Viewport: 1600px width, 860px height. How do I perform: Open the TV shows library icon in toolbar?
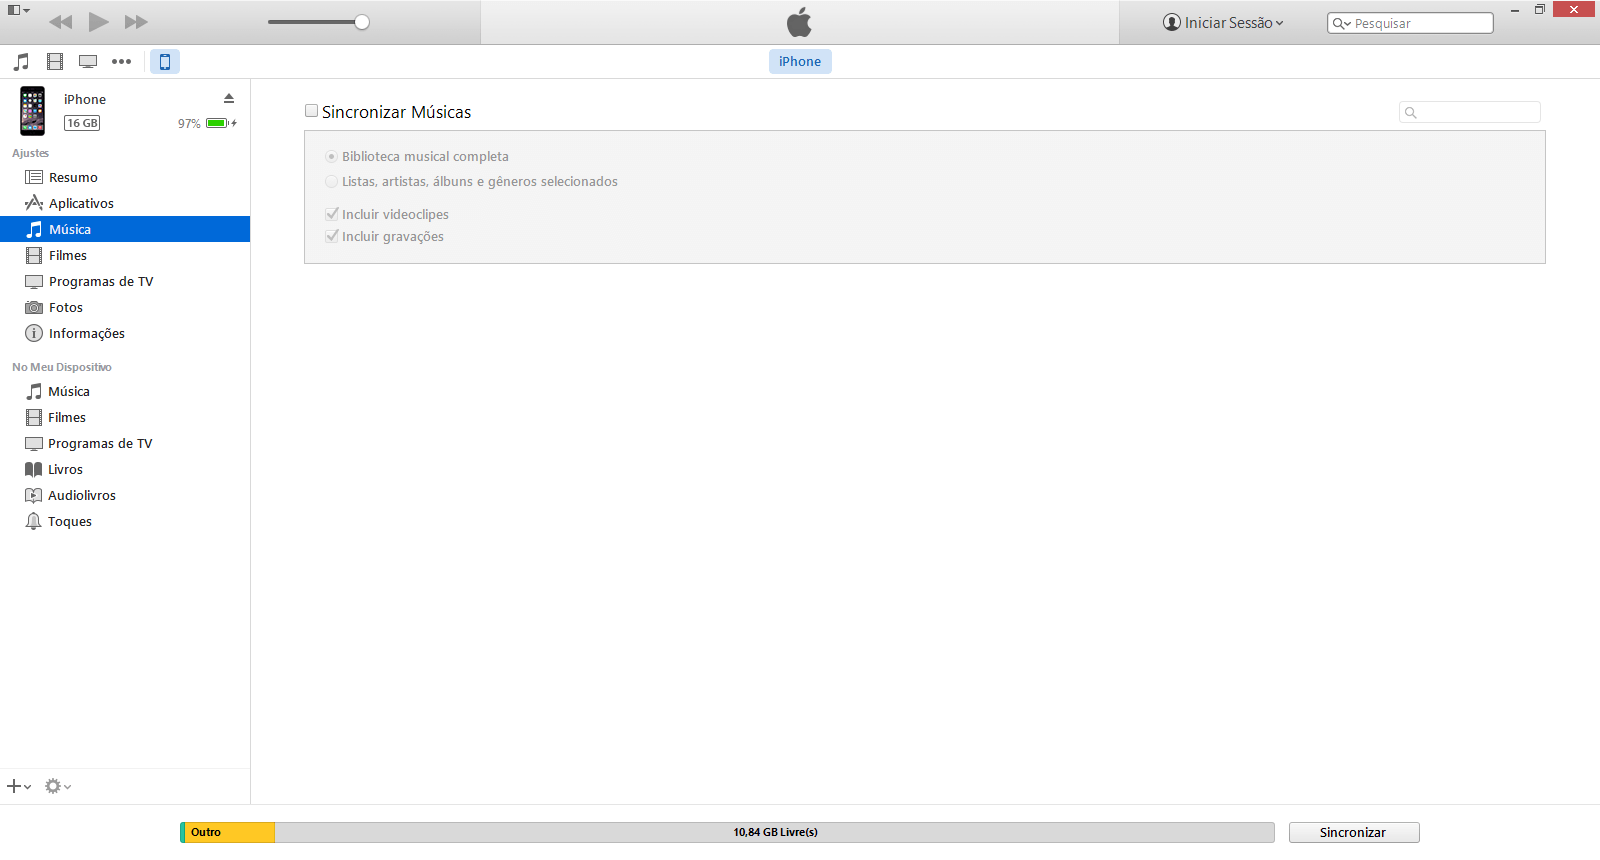tap(88, 61)
